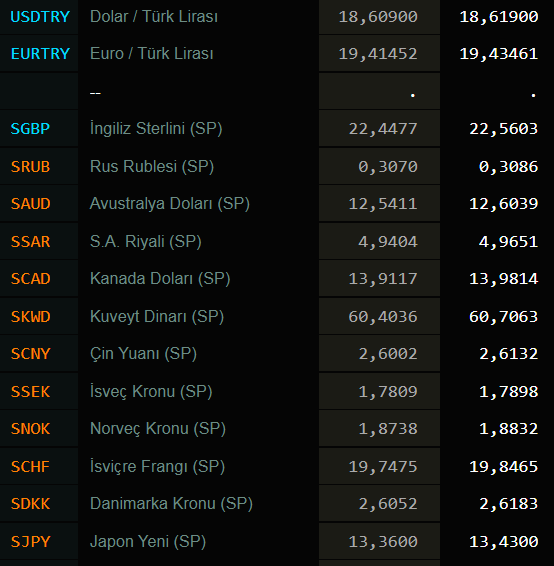Viewport: 554px width, 566px height.
Task: Click the Euro ask price 19,43461
Action: (499, 54)
